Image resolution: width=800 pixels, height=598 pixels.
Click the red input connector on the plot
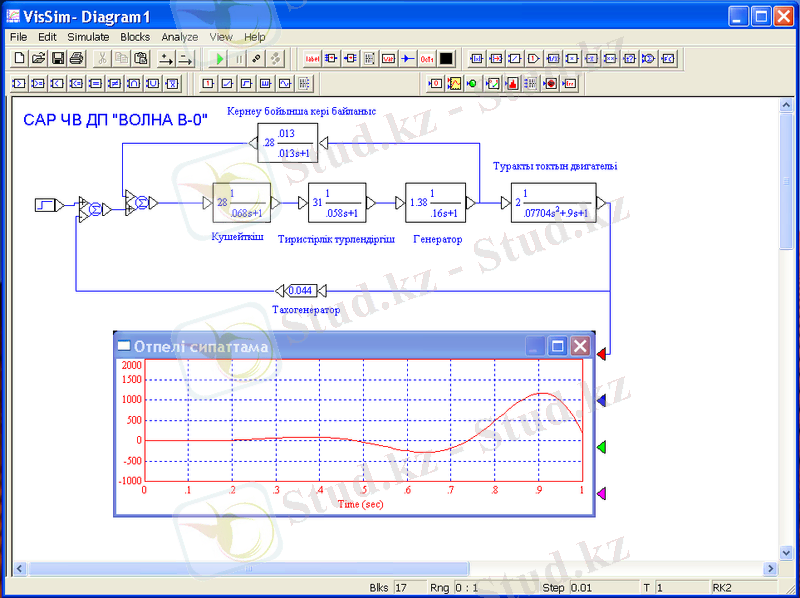tap(602, 354)
